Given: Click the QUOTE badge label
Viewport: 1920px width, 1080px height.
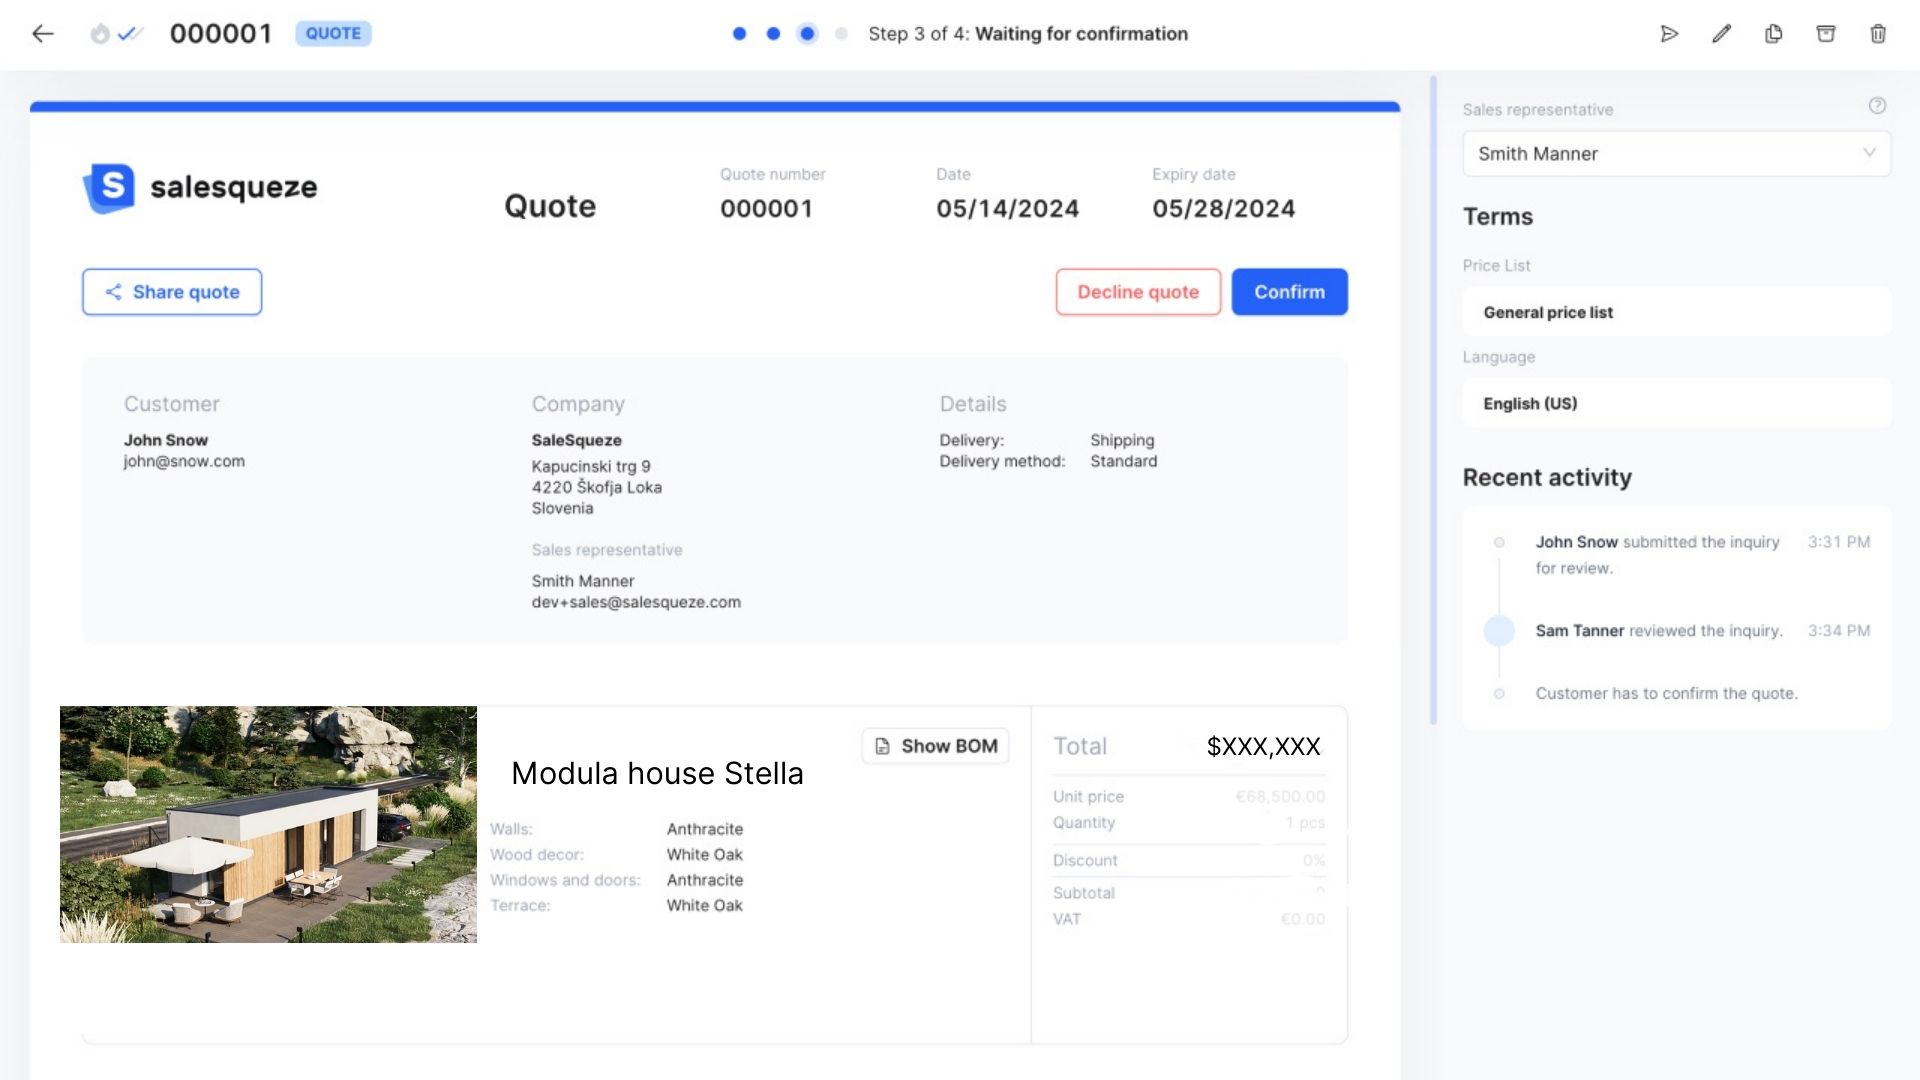Looking at the screenshot, I should point(333,34).
